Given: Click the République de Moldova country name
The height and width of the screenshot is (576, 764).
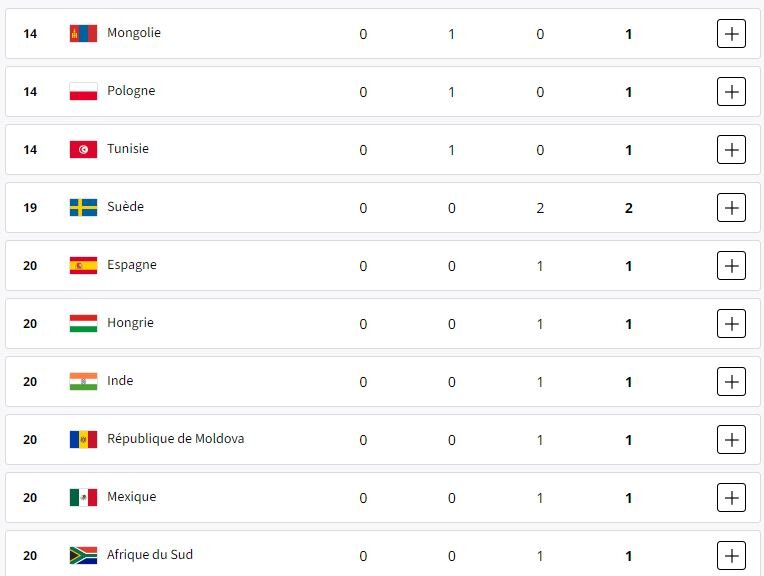Looking at the screenshot, I should pos(175,439).
